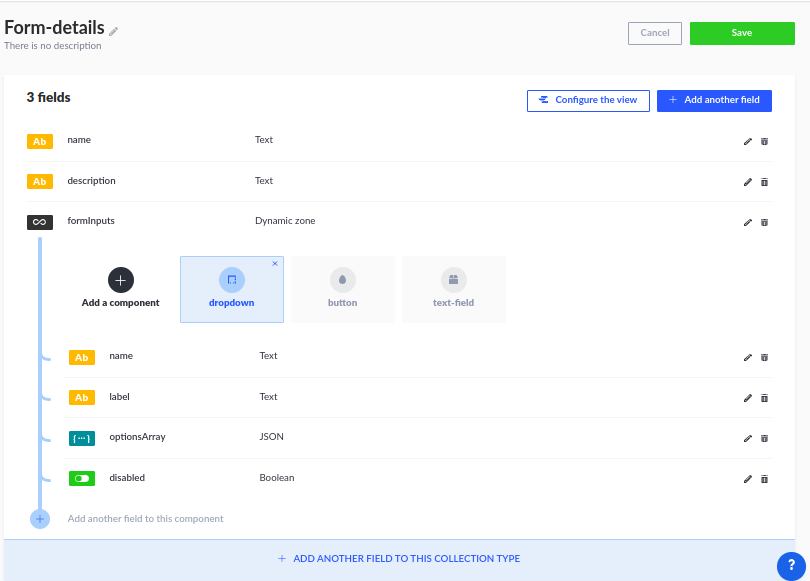Remove dropdown component with the x
This screenshot has height=581, width=810.
tap(275, 263)
